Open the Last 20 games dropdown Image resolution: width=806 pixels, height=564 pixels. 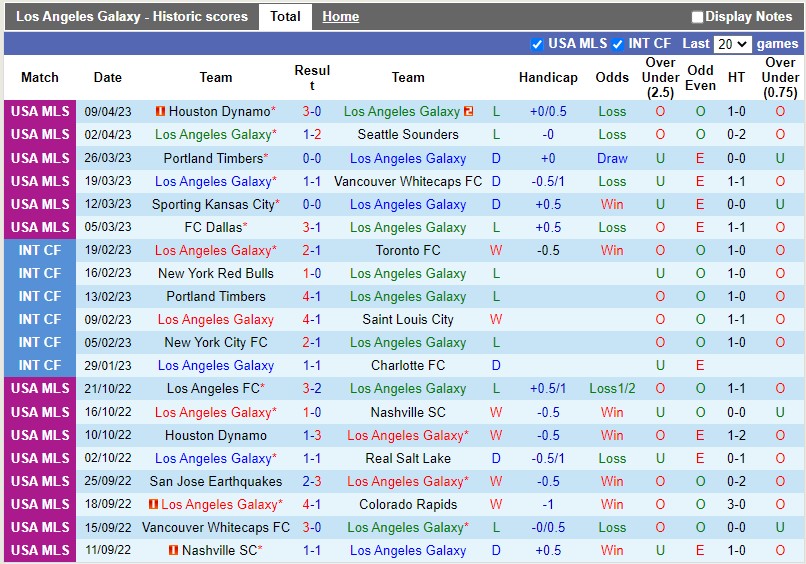pyautogui.click(x=732, y=44)
